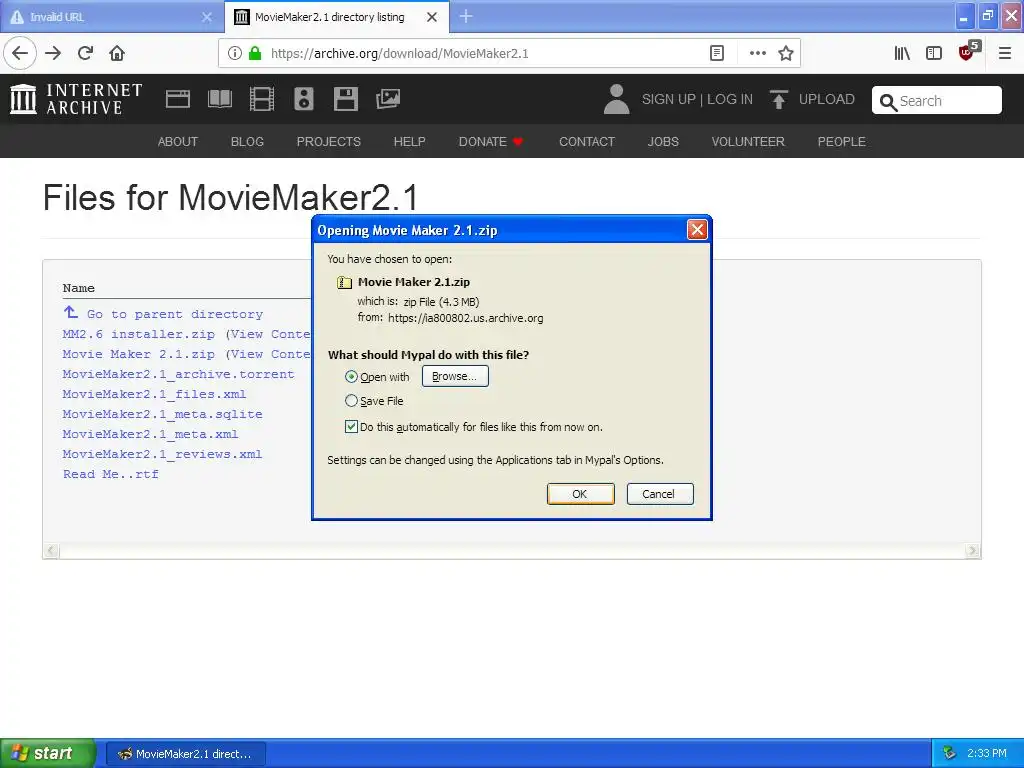This screenshot has width=1024, height=768.
Task: Click the upload arrow icon
Action: [x=778, y=99]
